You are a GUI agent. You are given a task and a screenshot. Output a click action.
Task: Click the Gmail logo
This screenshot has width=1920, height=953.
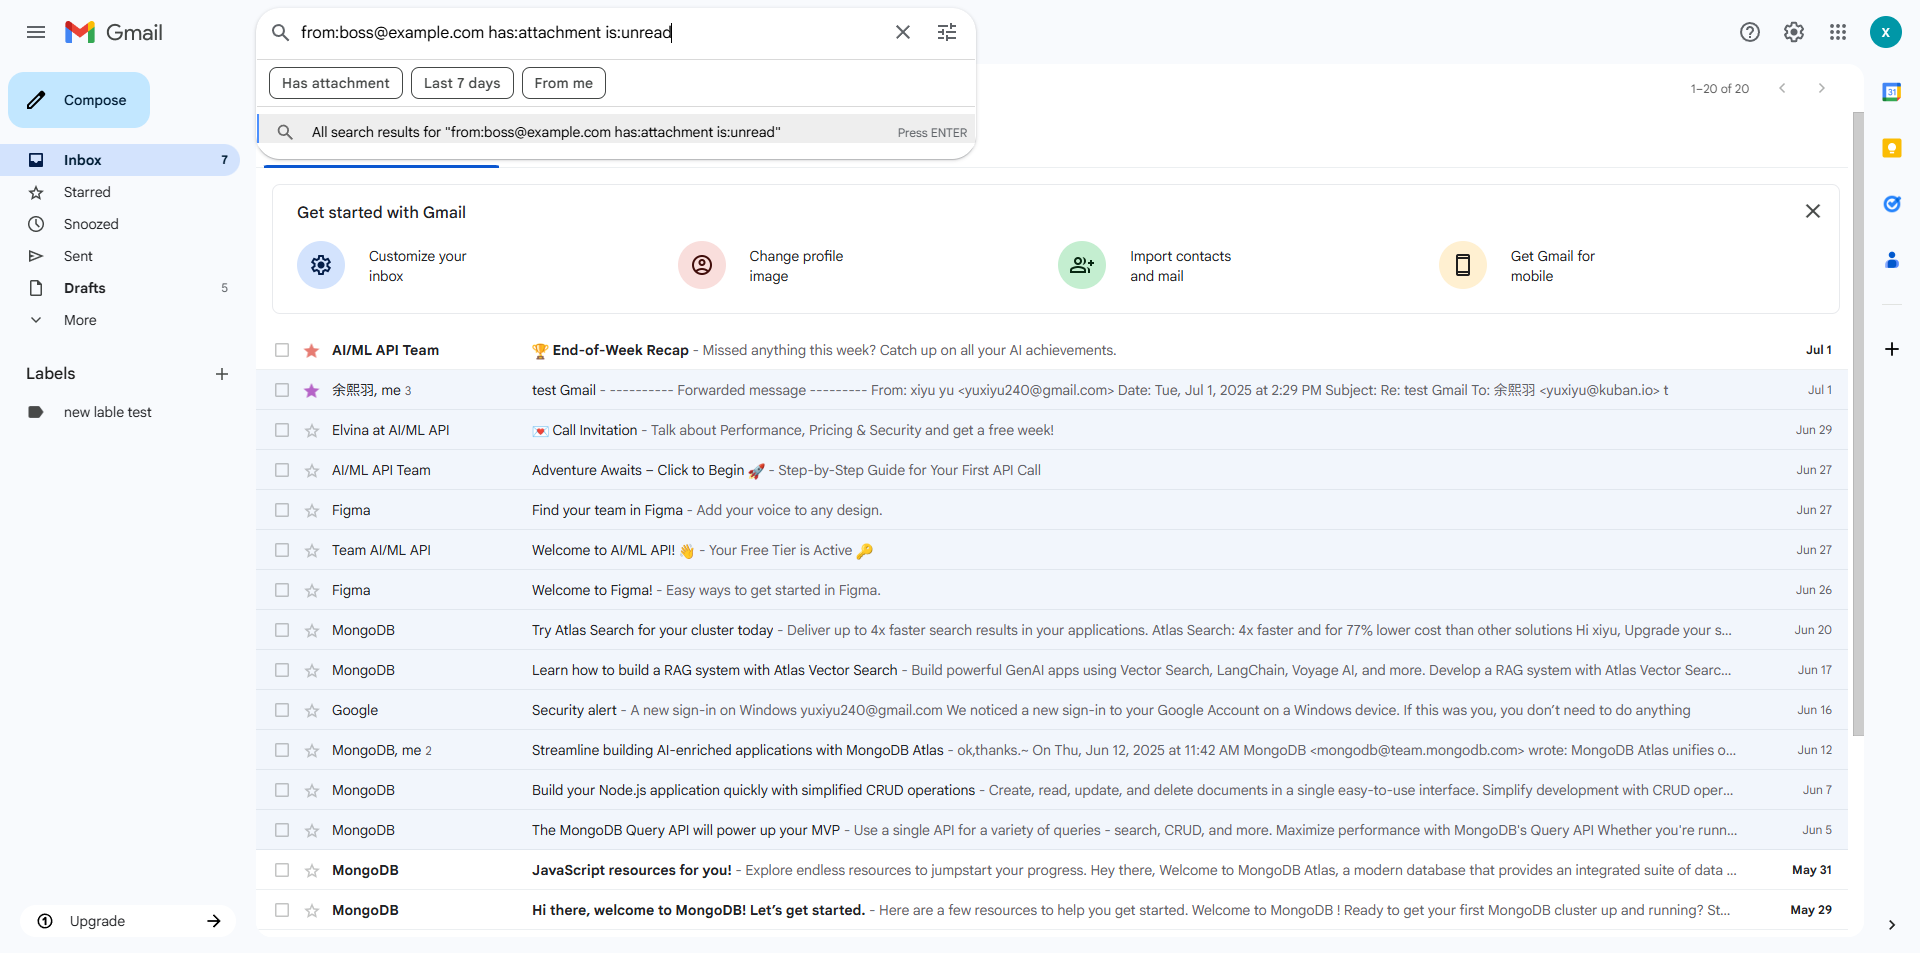pos(114,32)
